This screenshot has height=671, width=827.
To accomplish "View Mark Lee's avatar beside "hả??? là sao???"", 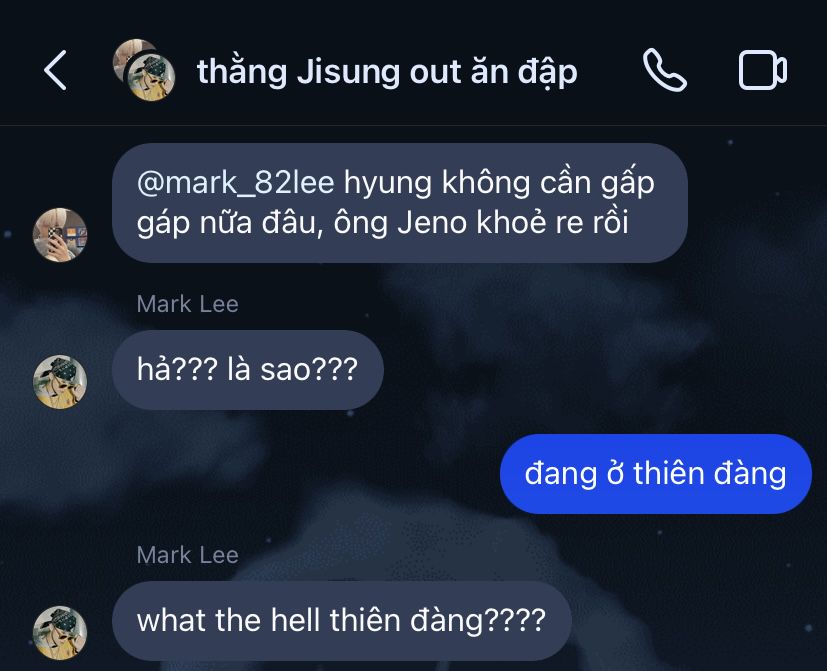I will (60, 382).
